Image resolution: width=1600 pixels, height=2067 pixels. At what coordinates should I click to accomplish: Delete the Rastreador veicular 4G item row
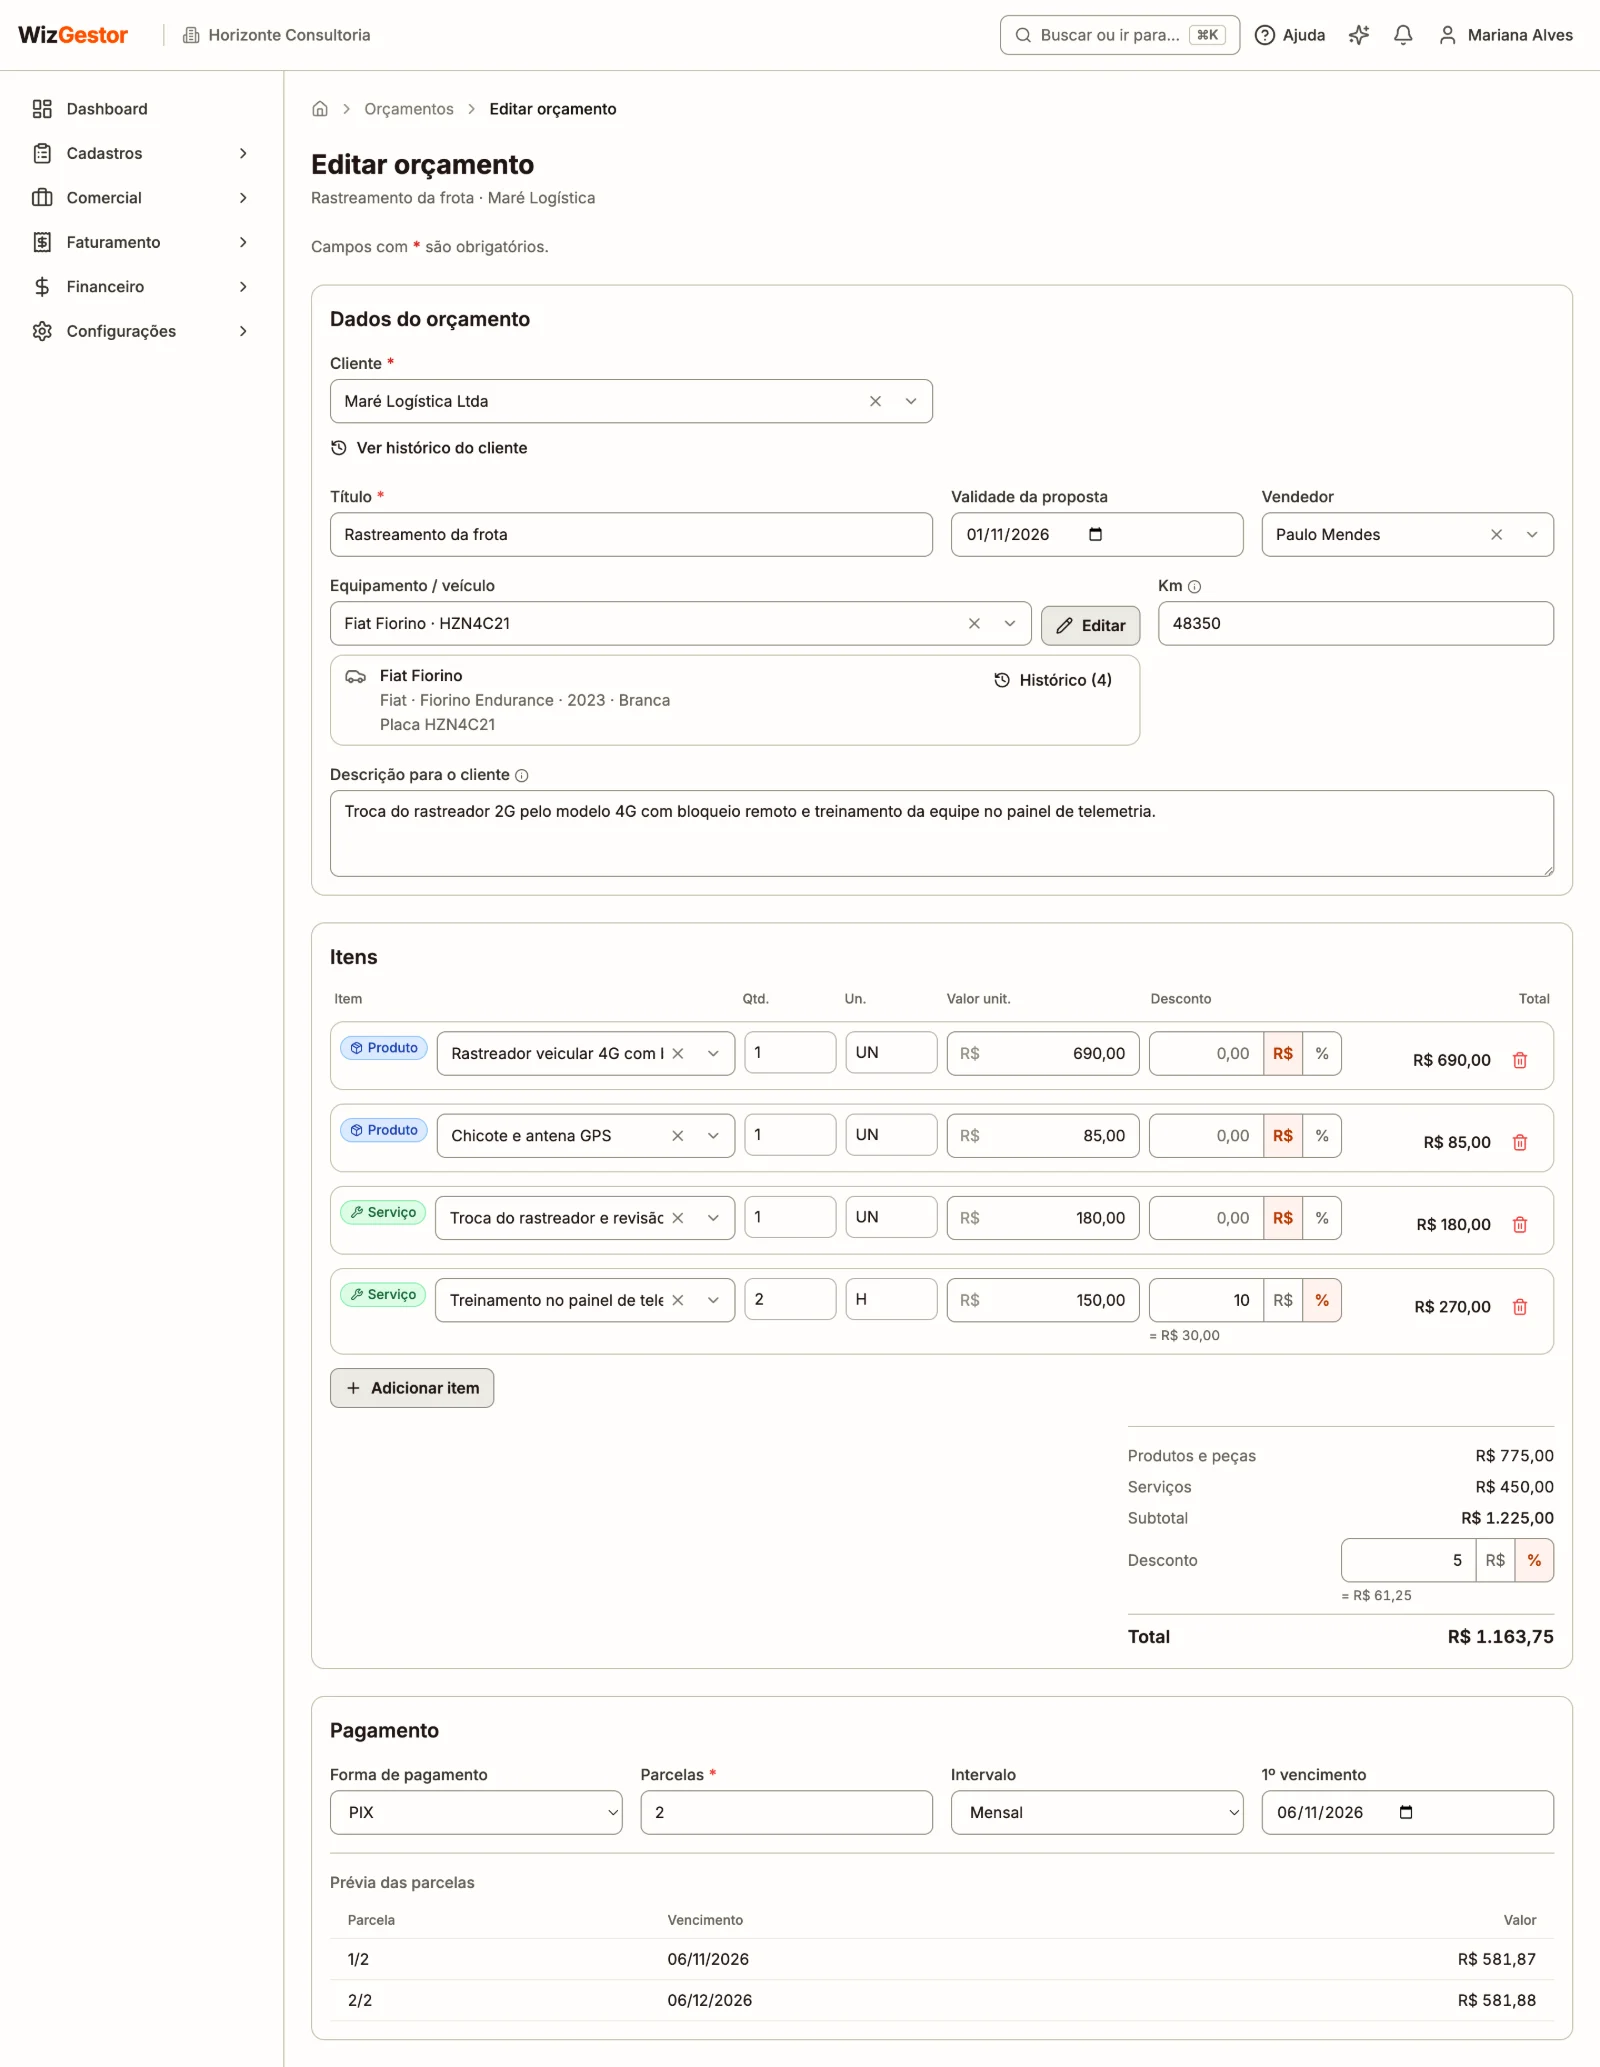pos(1520,1060)
